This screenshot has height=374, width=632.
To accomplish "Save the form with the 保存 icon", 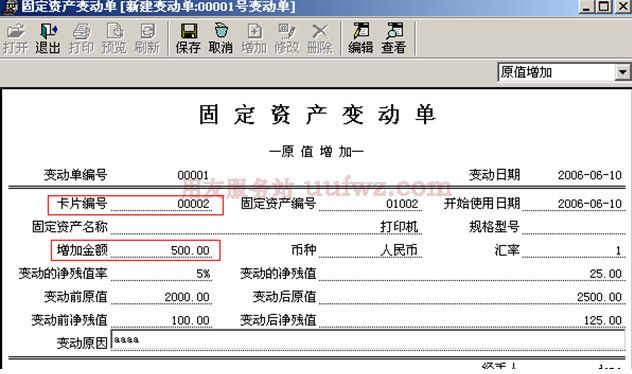I will (188, 39).
